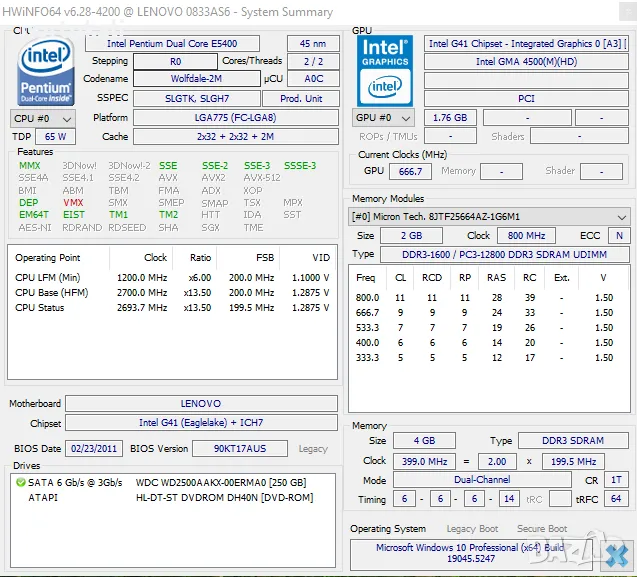637x577 pixels.
Task: Click the Secure Boot indicator label
Action: [542, 528]
